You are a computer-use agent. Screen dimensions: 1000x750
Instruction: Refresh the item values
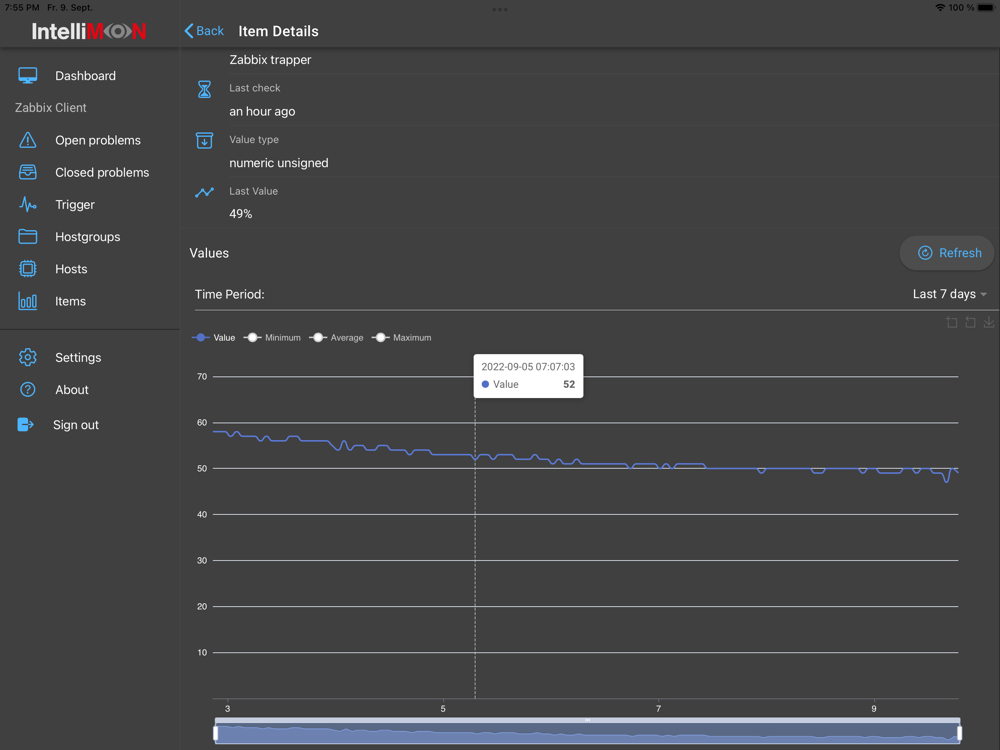[948, 253]
